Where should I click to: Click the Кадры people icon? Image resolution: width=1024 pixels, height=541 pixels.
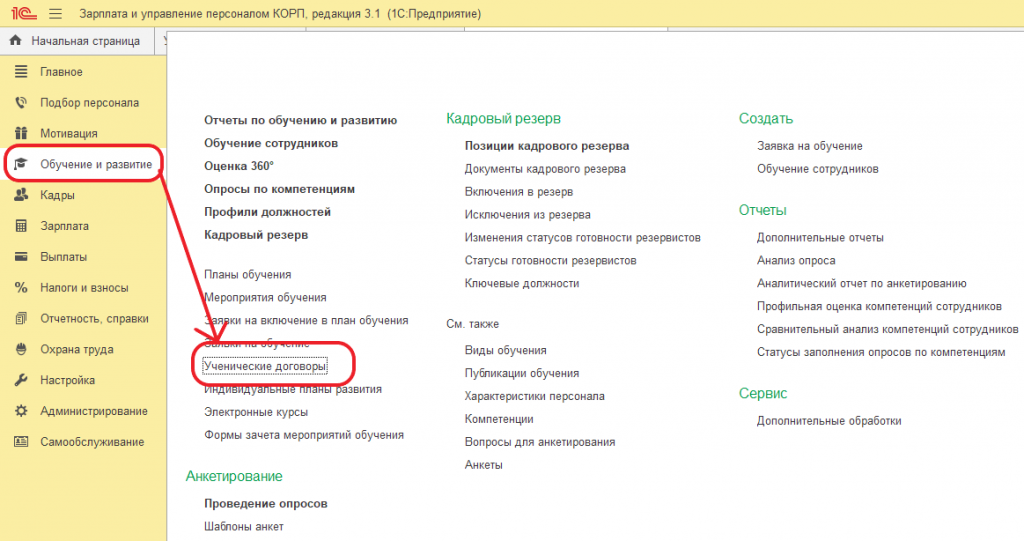(21, 195)
